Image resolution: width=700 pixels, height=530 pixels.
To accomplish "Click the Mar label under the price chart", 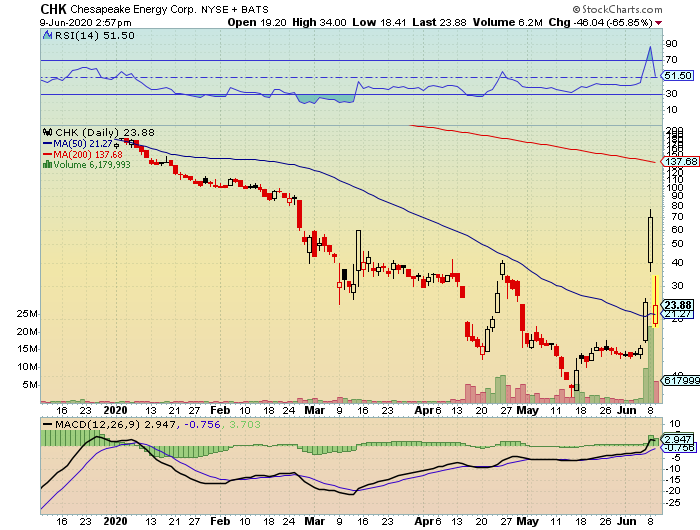I will point(314,410).
